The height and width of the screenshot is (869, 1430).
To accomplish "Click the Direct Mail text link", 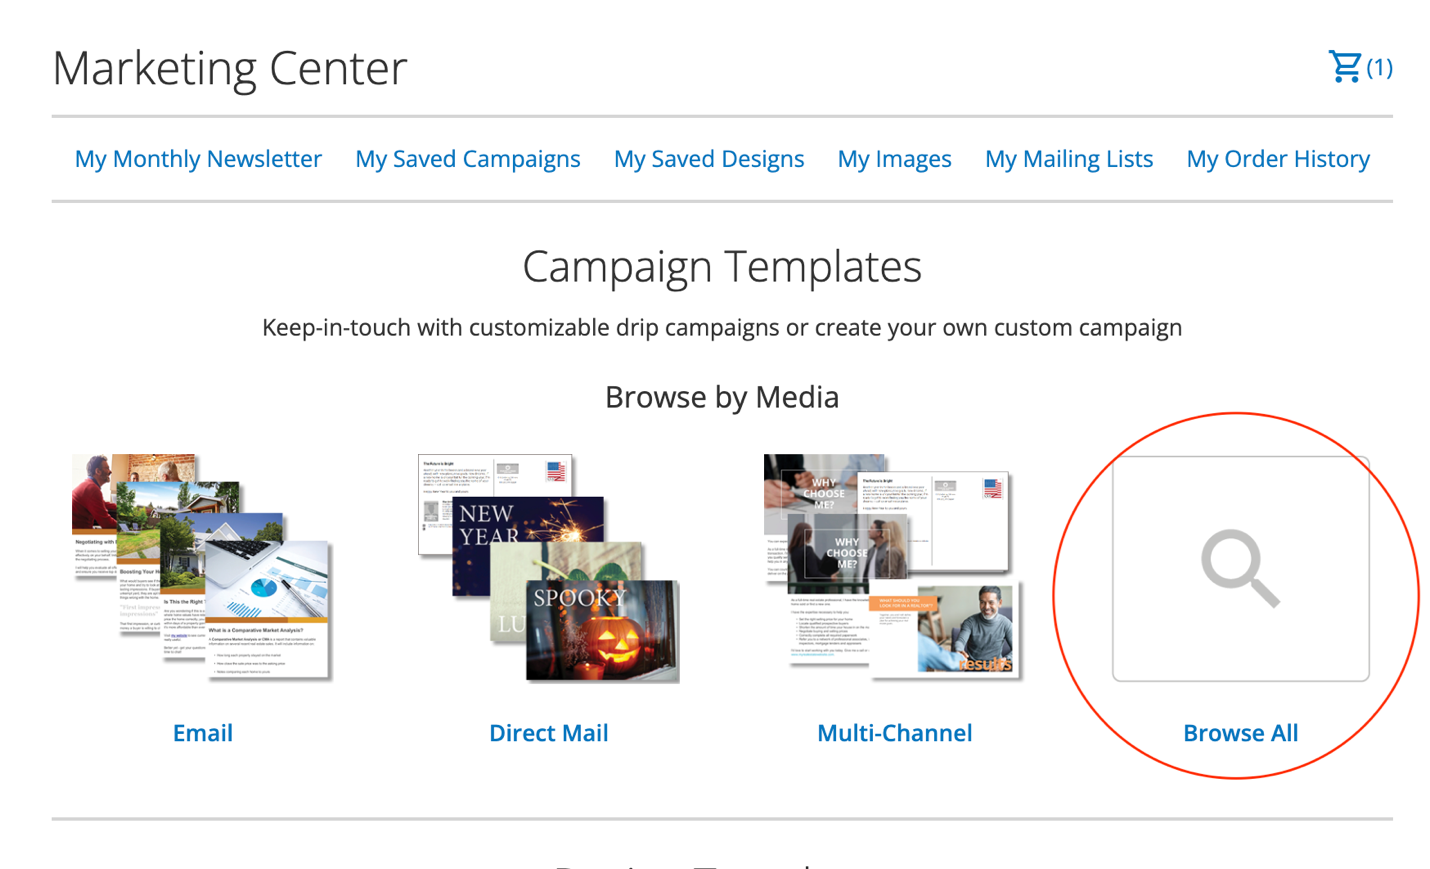I will click(548, 733).
